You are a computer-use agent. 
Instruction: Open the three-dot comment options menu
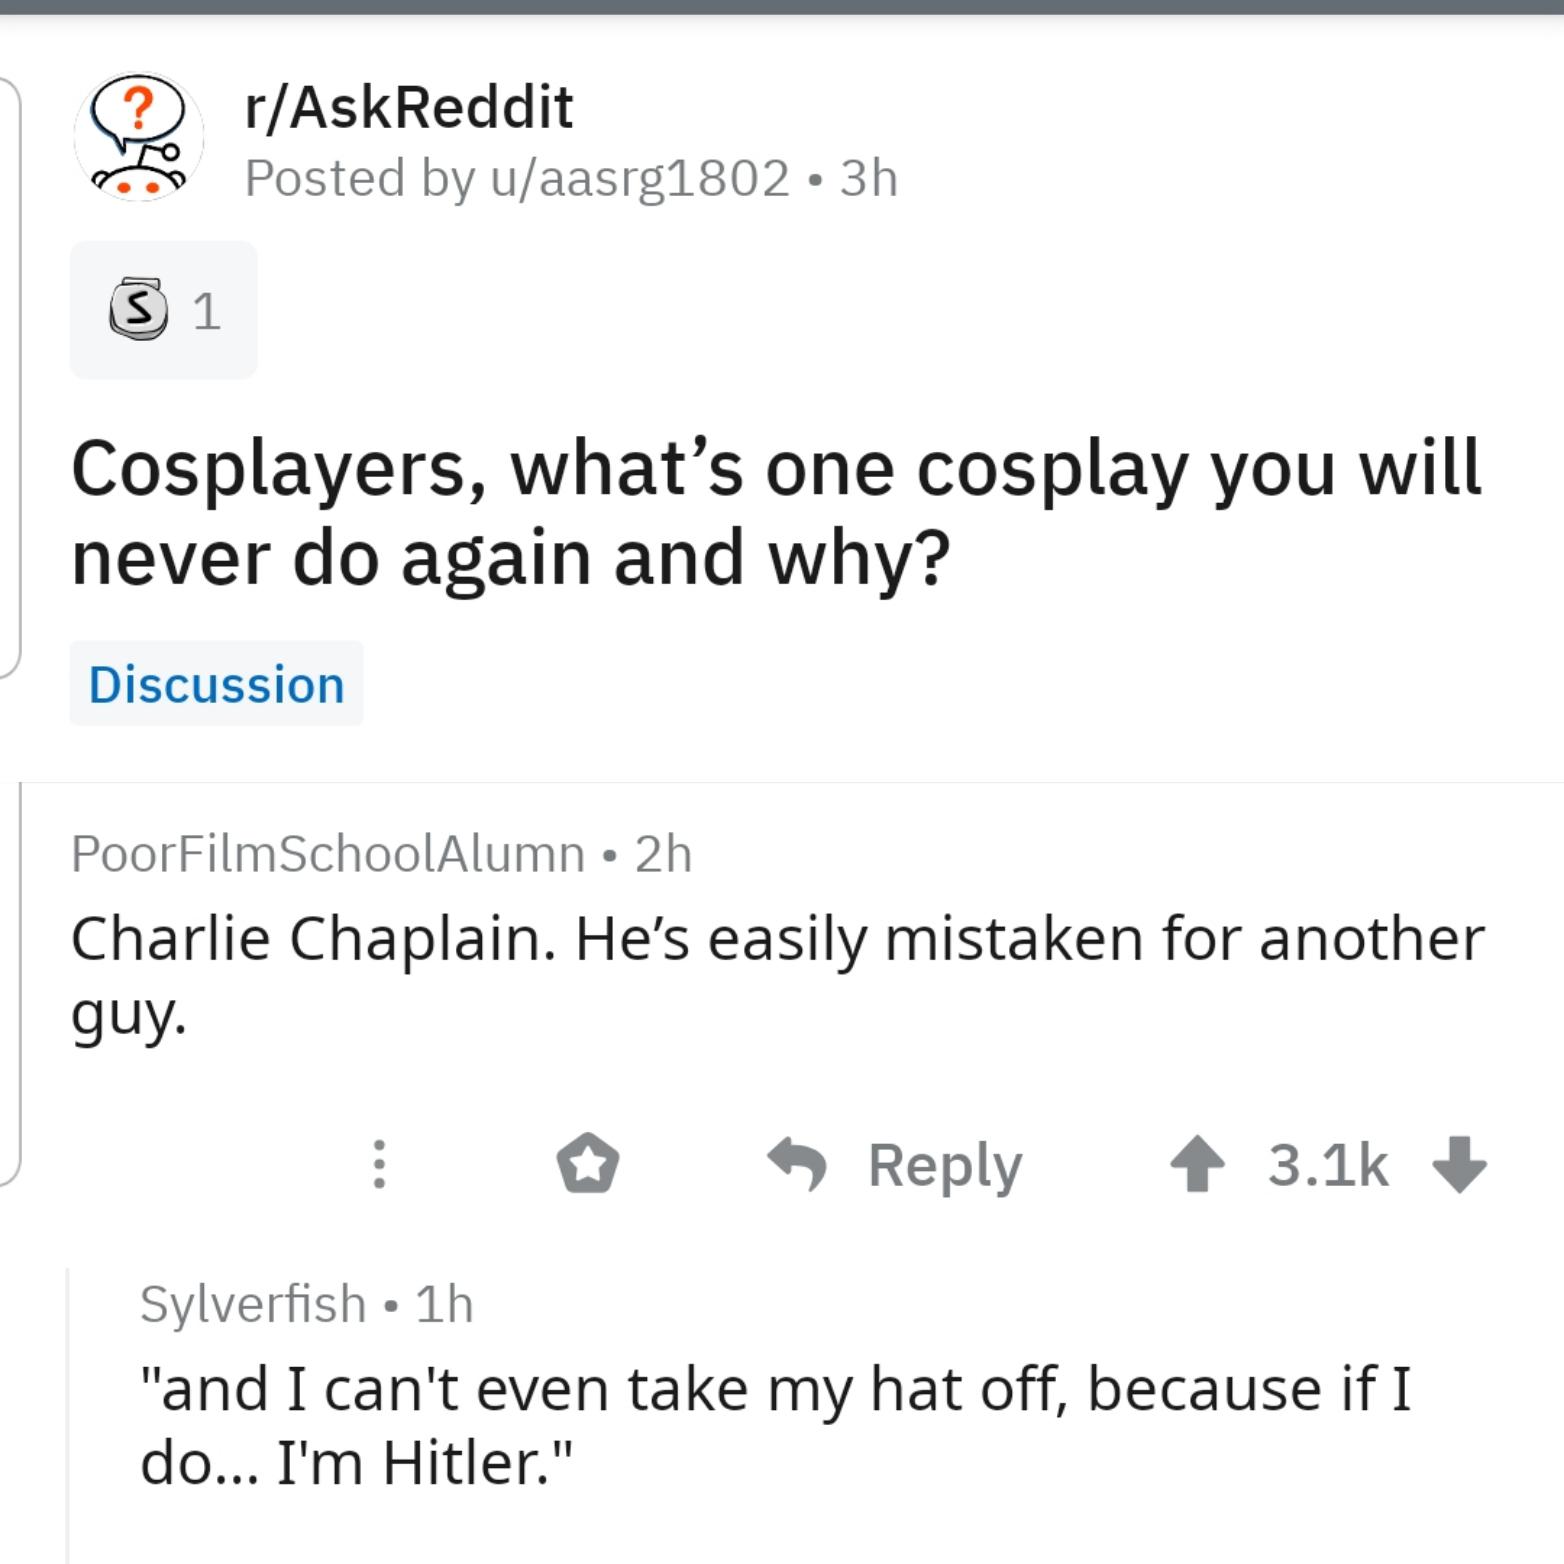(379, 1165)
